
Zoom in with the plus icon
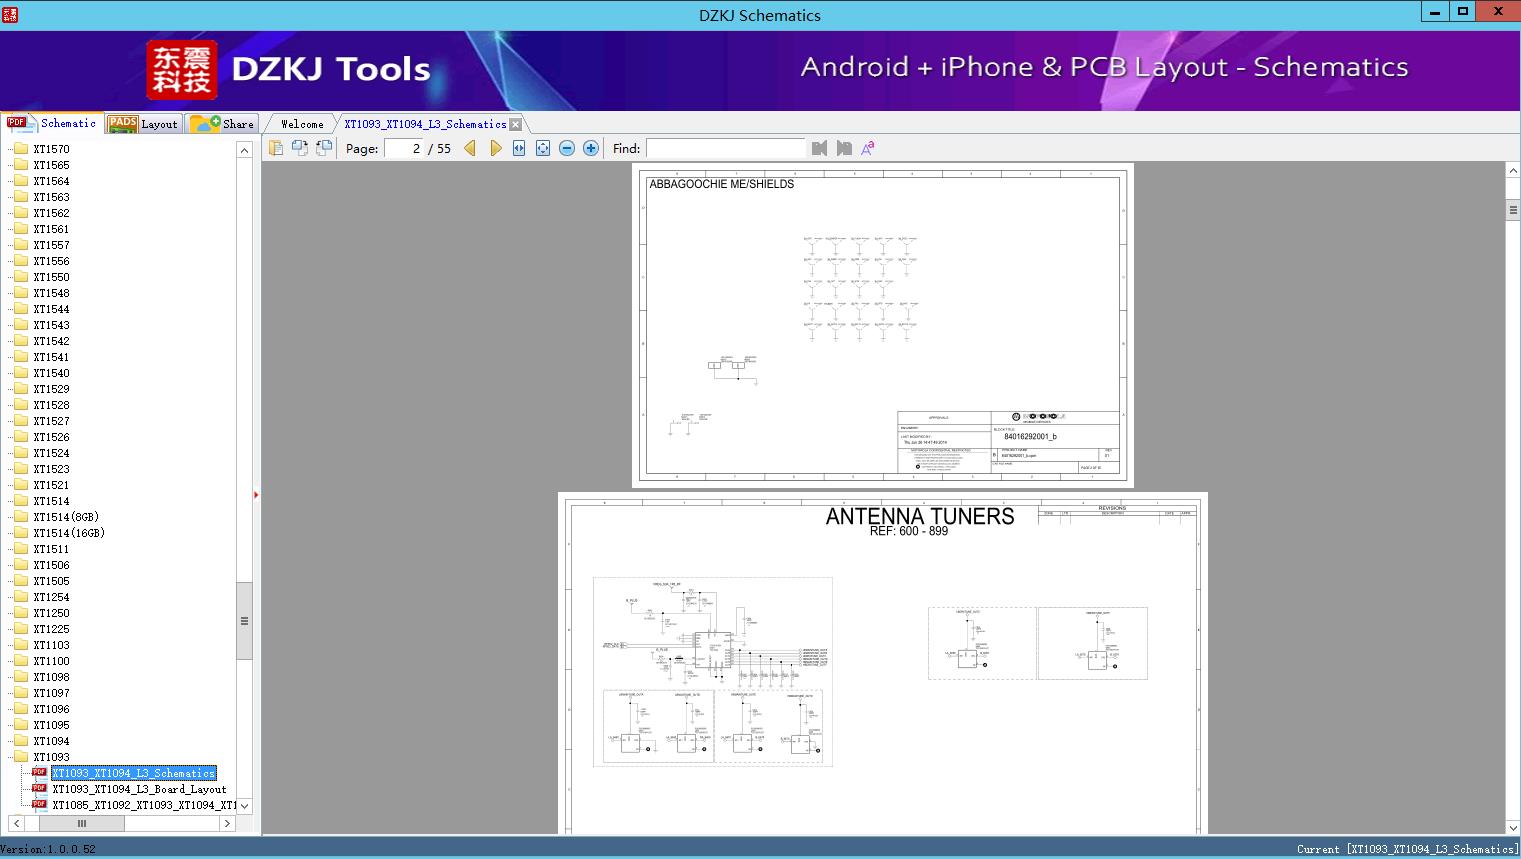(591, 148)
